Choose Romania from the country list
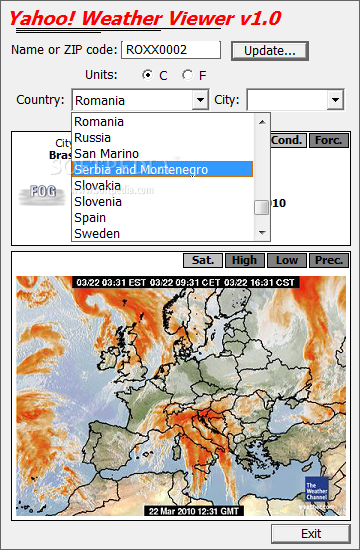The image size is (360, 550). [162, 122]
